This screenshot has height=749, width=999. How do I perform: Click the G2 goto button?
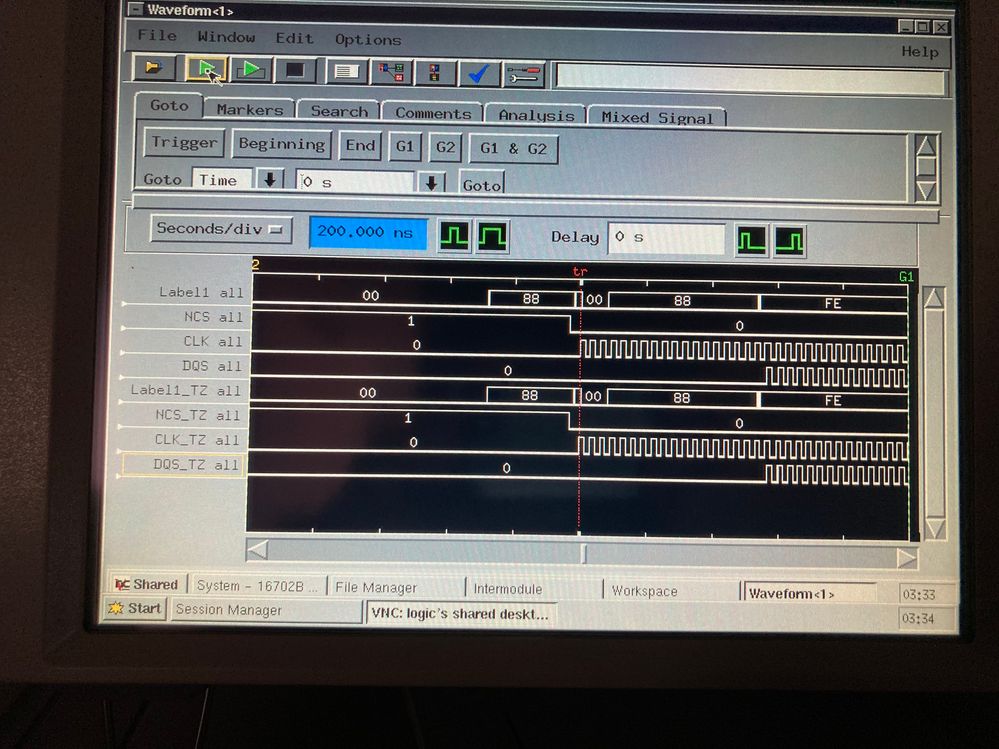[445, 148]
